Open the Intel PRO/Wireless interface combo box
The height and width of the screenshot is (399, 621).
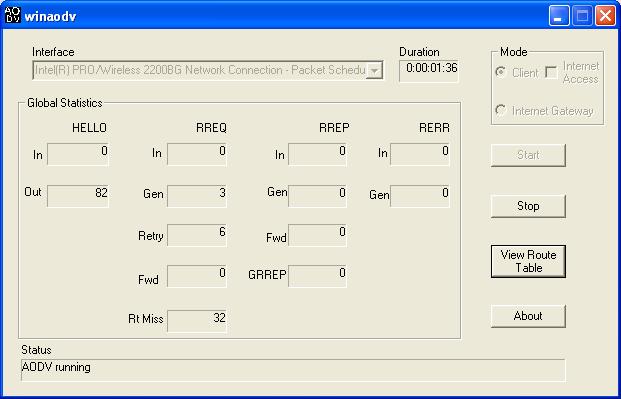[x=208, y=70]
